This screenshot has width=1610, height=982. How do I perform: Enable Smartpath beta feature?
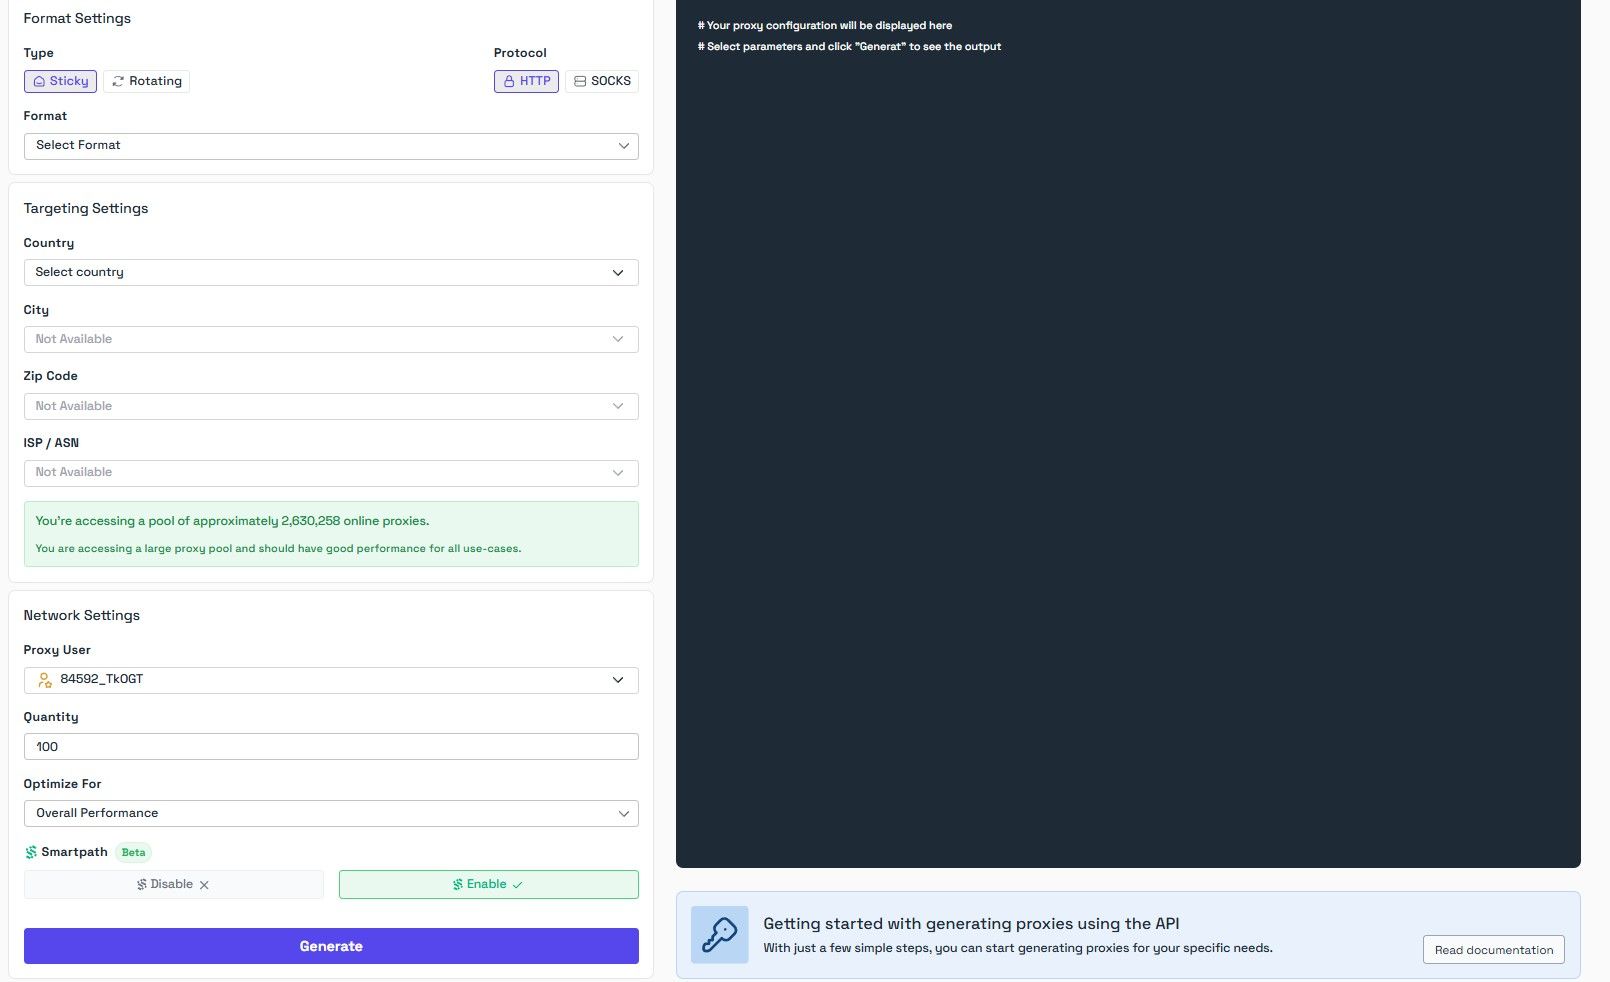coord(488,884)
